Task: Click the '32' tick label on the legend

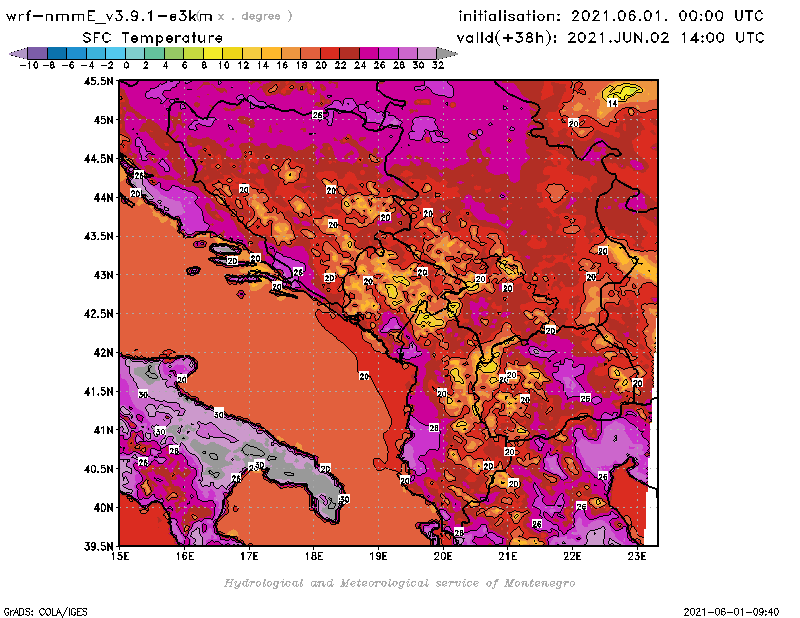Action: pos(438,65)
